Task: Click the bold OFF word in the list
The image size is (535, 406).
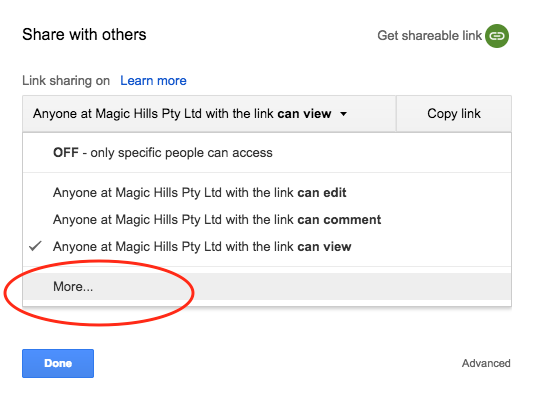Action: tap(66, 153)
